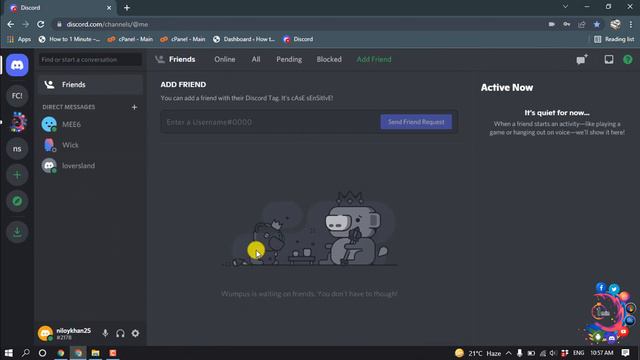Open Windows taskbar search
The width and height of the screenshot is (640, 360).
[25, 353]
